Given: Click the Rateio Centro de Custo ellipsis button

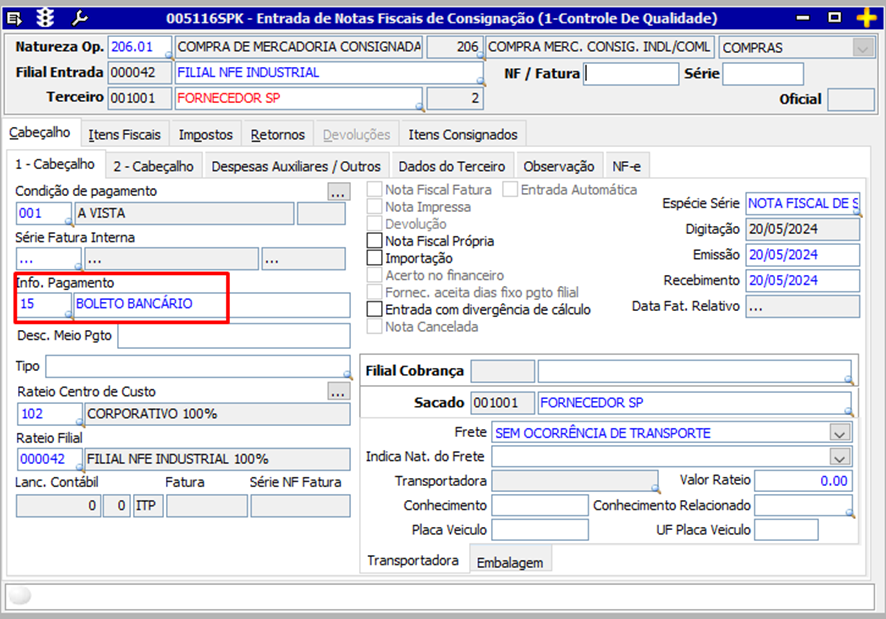Looking at the screenshot, I should 338,391.
